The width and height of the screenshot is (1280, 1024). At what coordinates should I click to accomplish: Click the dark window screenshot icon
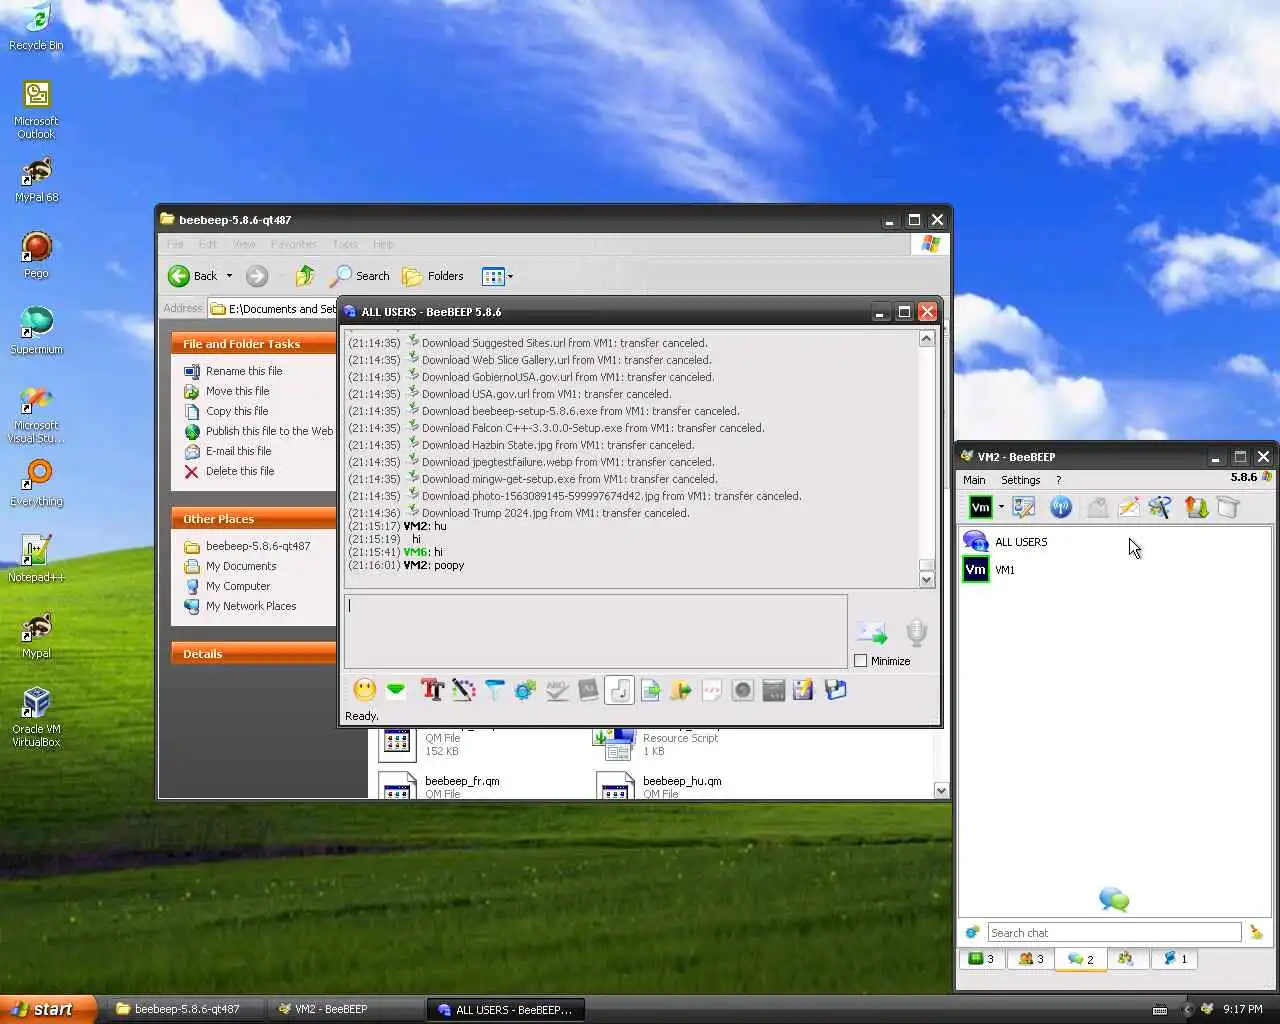coord(773,689)
